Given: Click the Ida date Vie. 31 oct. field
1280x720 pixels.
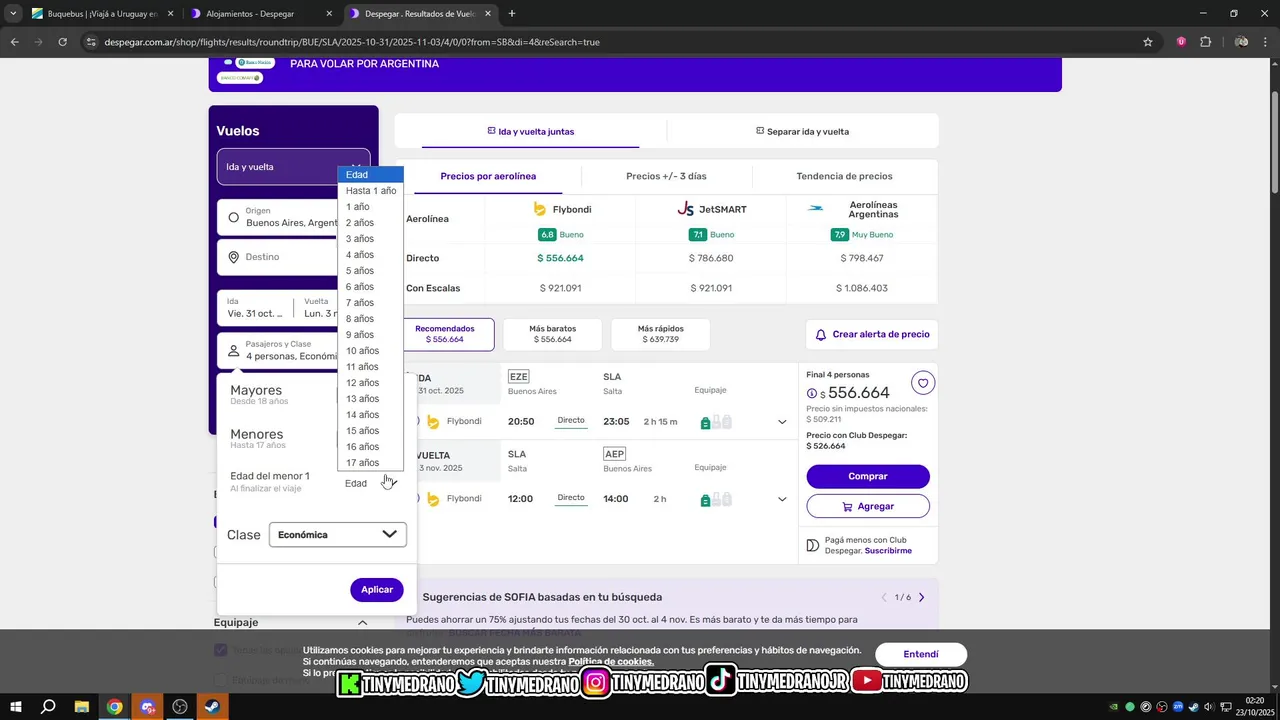Looking at the screenshot, I should 256,307.
